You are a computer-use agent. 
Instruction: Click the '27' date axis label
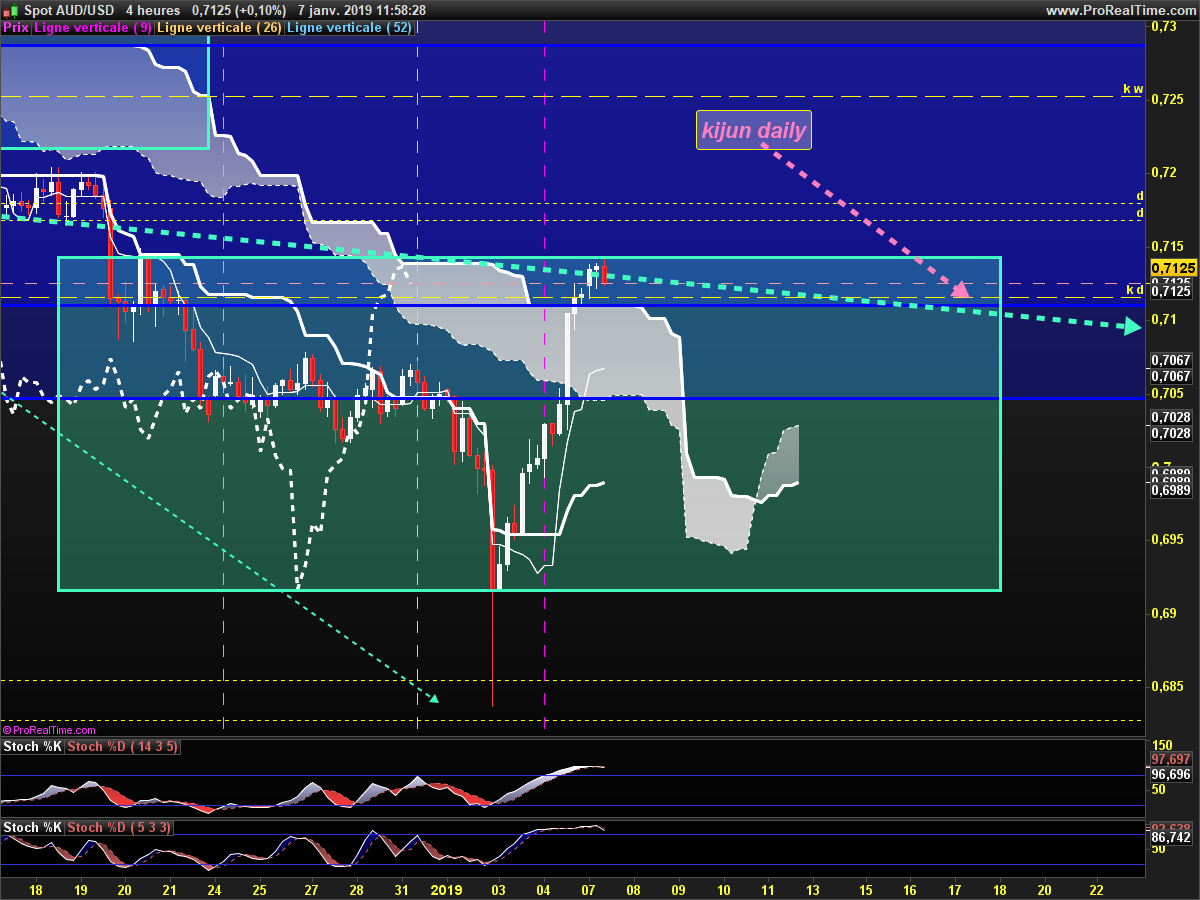[311, 889]
